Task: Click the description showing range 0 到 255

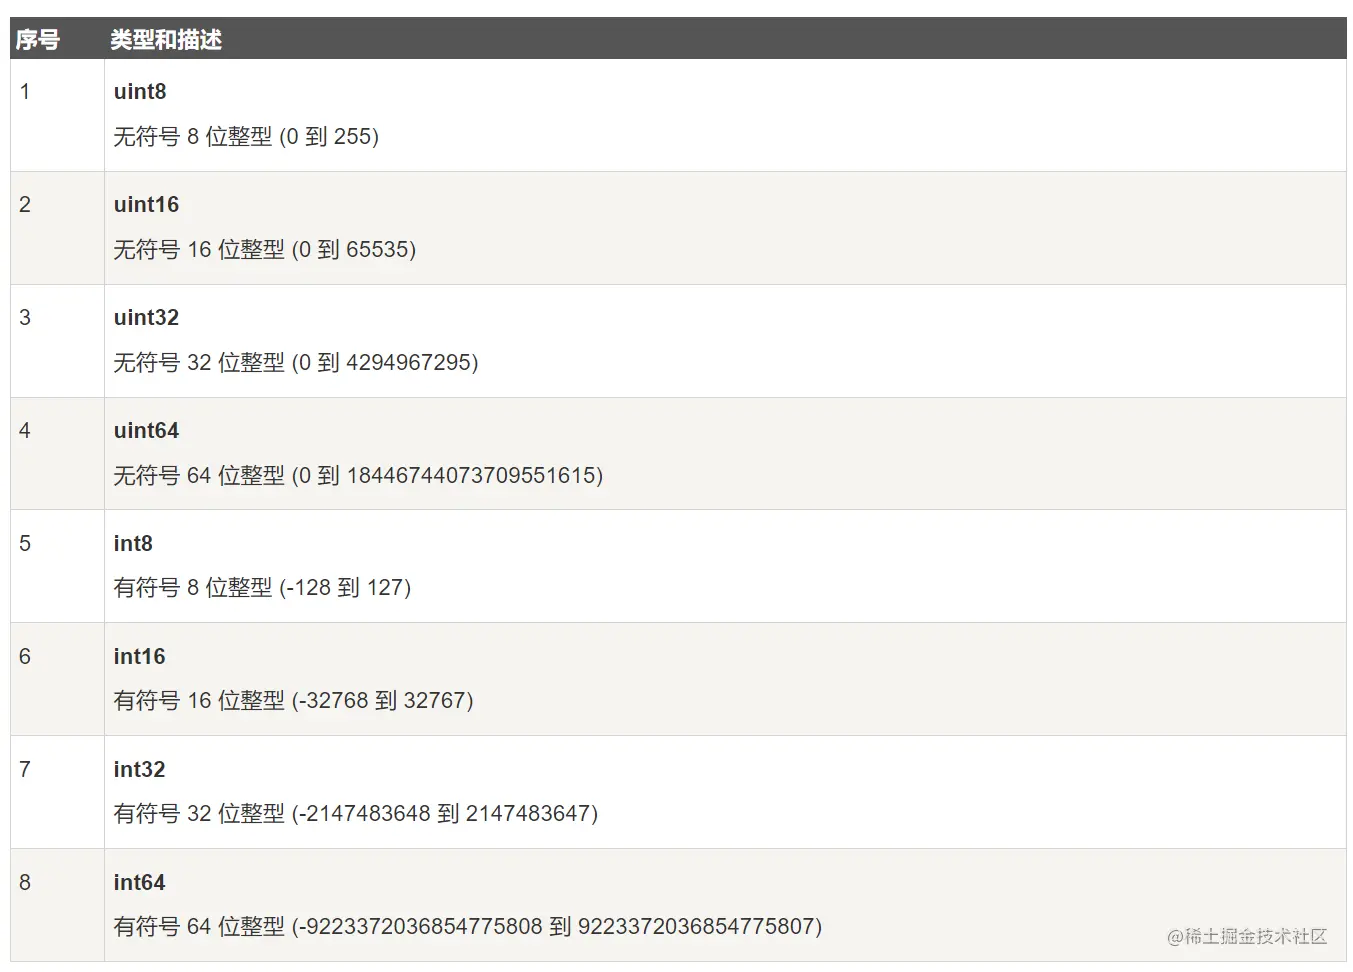Action: (x=246, y=137)
